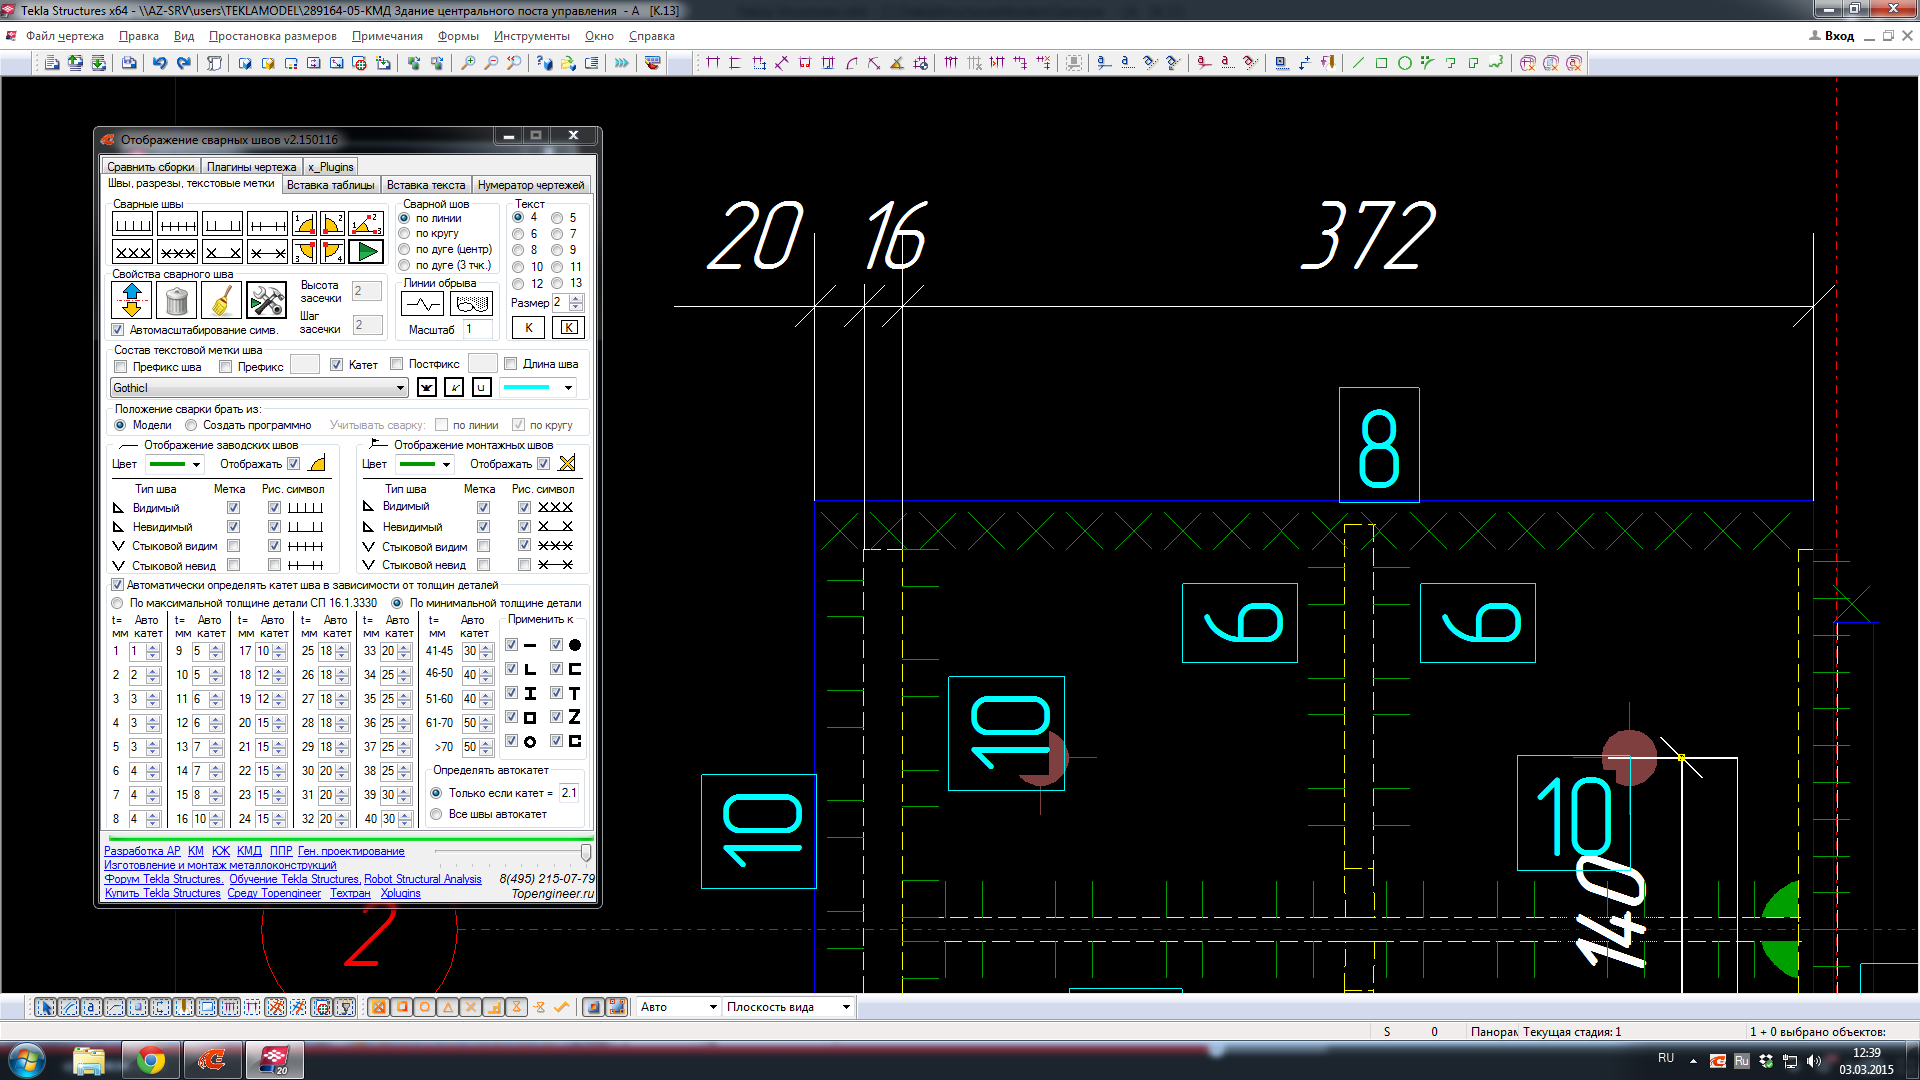Select the 'по кругу' weld radio button
This screenshot has height=1080, width=1920.
(x=405, y=234)
